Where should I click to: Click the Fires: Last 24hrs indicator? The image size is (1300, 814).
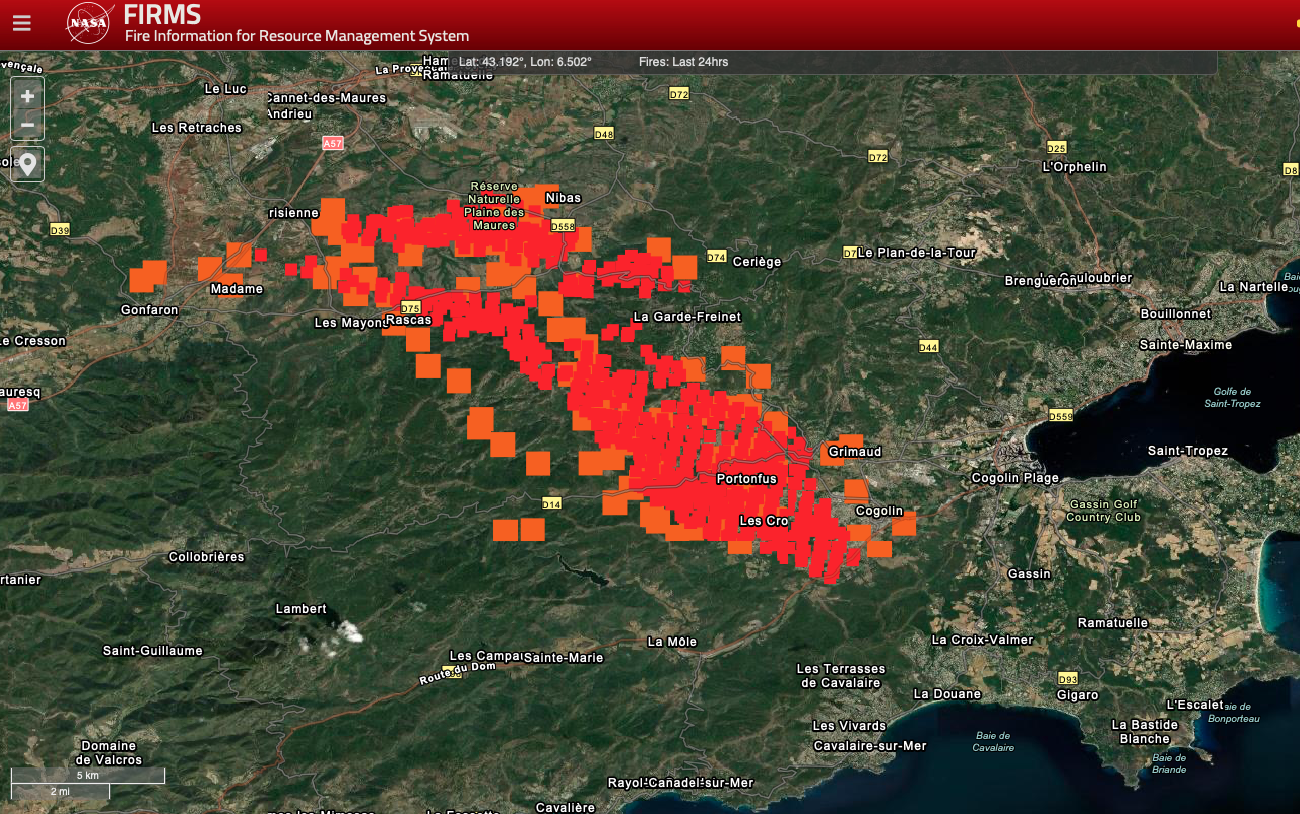point(683,62)
